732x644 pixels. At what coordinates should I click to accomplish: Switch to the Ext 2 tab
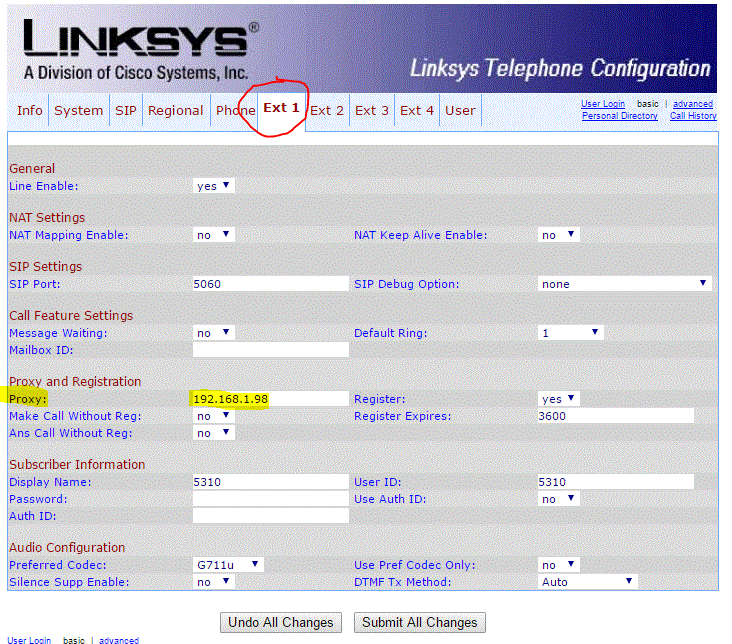coord(327,111)
